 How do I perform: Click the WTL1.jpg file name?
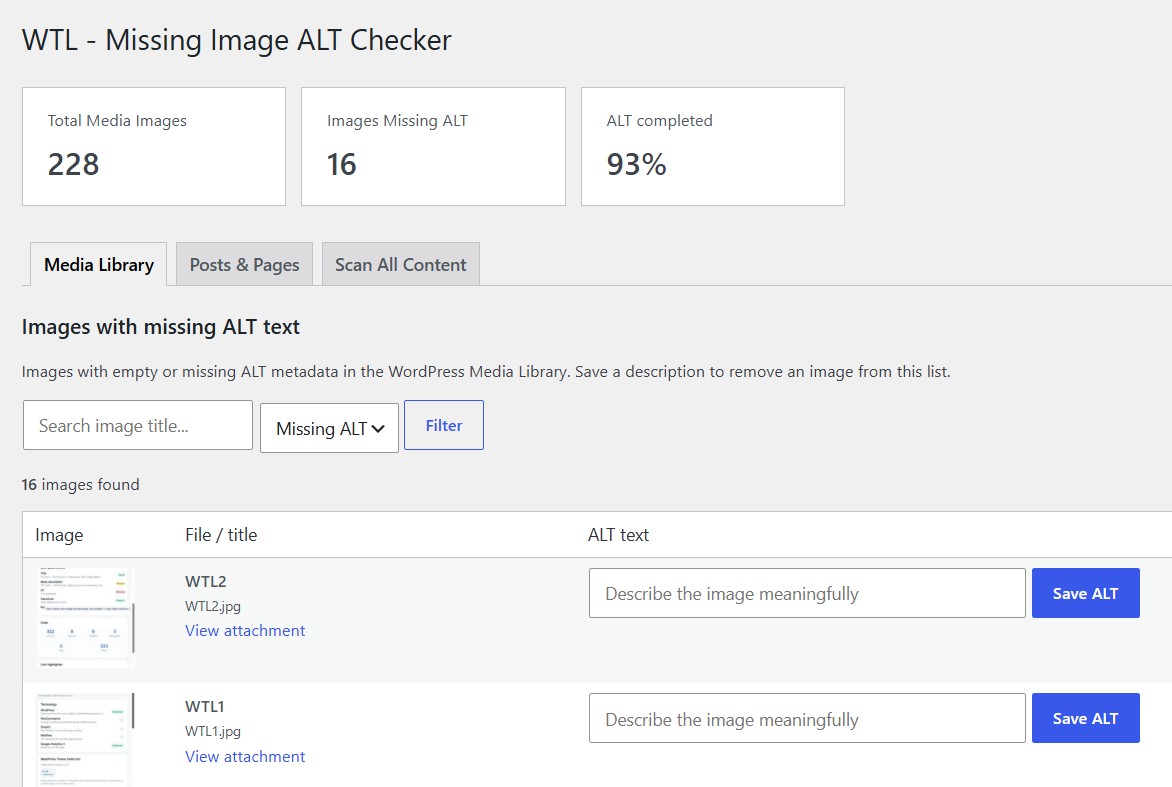coord(213,731)
